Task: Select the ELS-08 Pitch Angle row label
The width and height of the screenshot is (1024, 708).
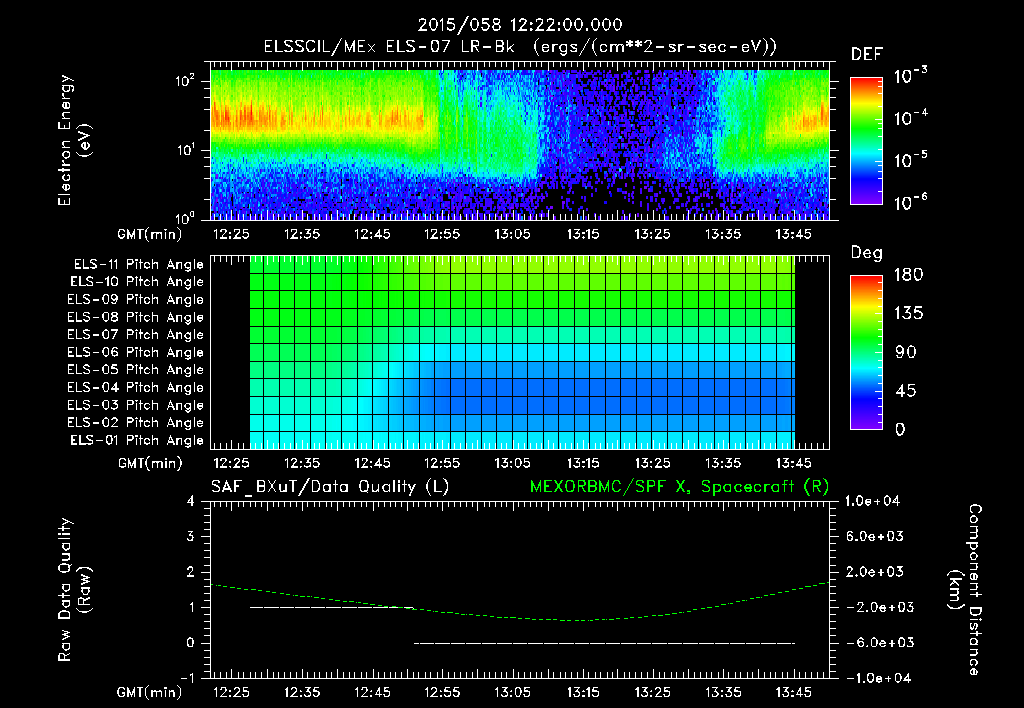Action: (136, 317)
